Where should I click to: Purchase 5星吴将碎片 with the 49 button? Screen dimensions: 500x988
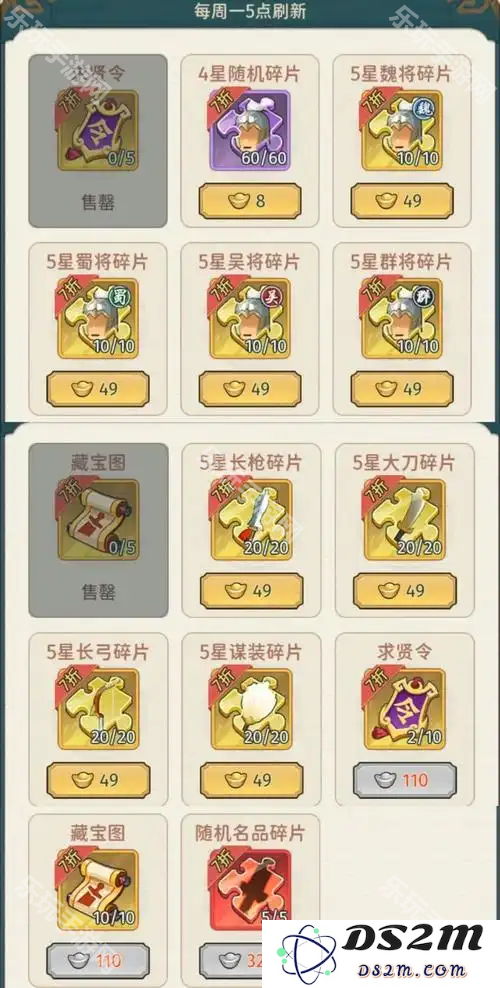(250, 389)
